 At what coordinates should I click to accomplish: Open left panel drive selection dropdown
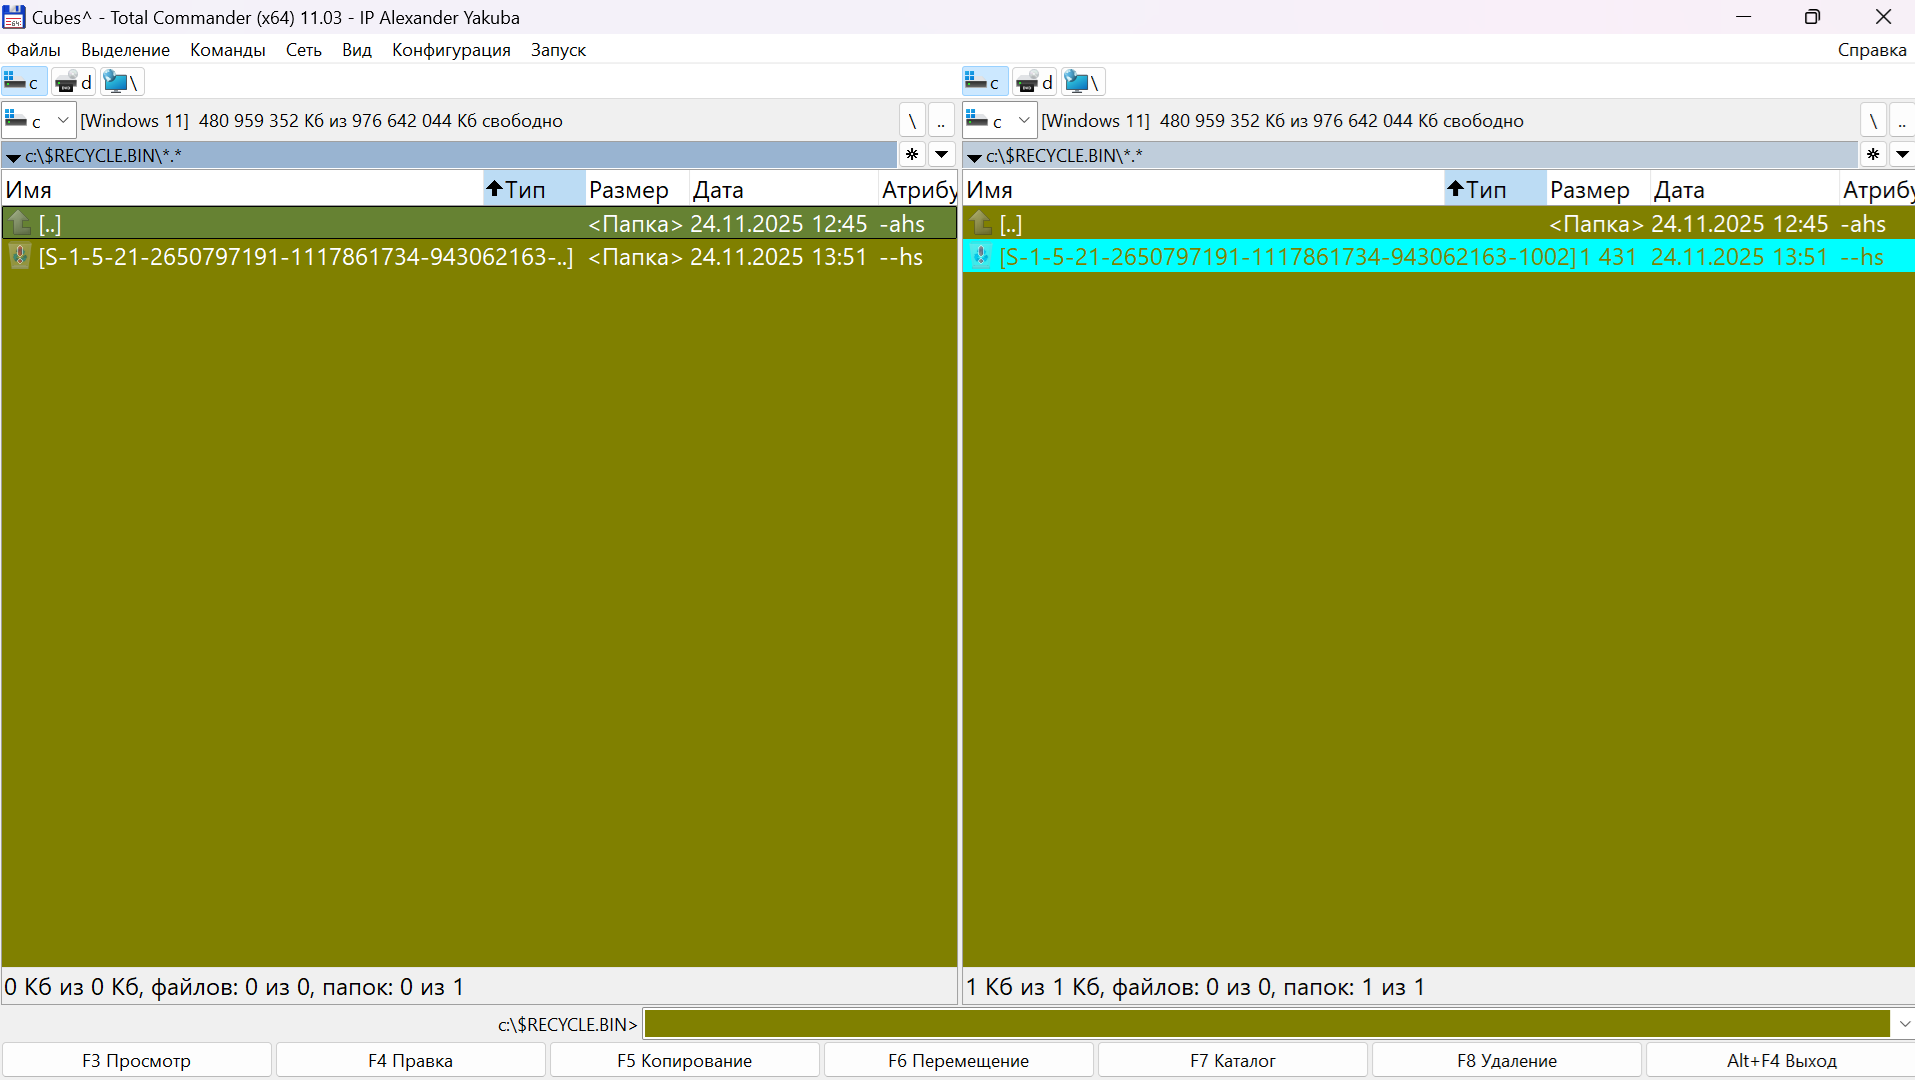tap(39, 121)
